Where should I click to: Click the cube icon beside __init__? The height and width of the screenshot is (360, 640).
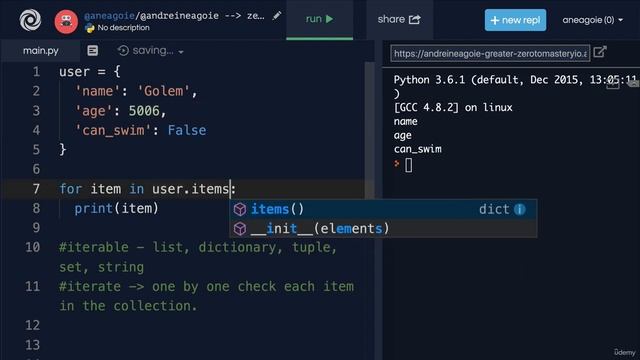pos(240,229)
